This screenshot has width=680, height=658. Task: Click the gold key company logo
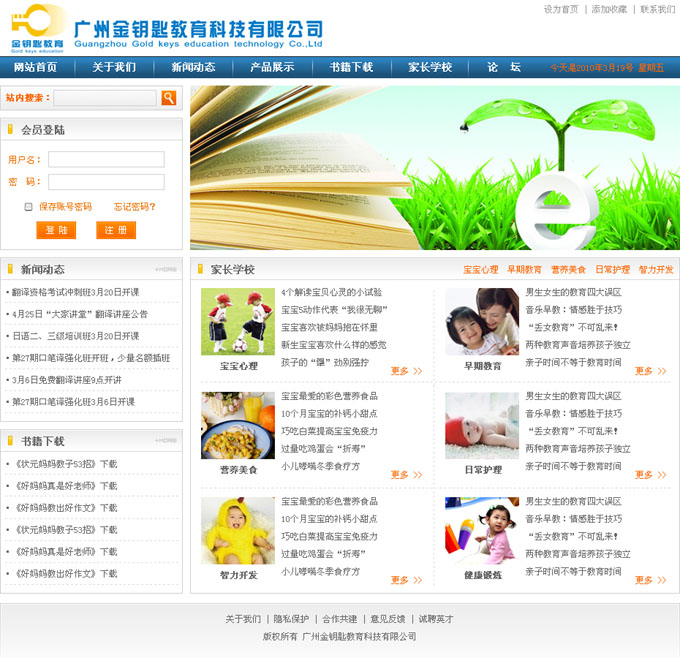(38, 26)
